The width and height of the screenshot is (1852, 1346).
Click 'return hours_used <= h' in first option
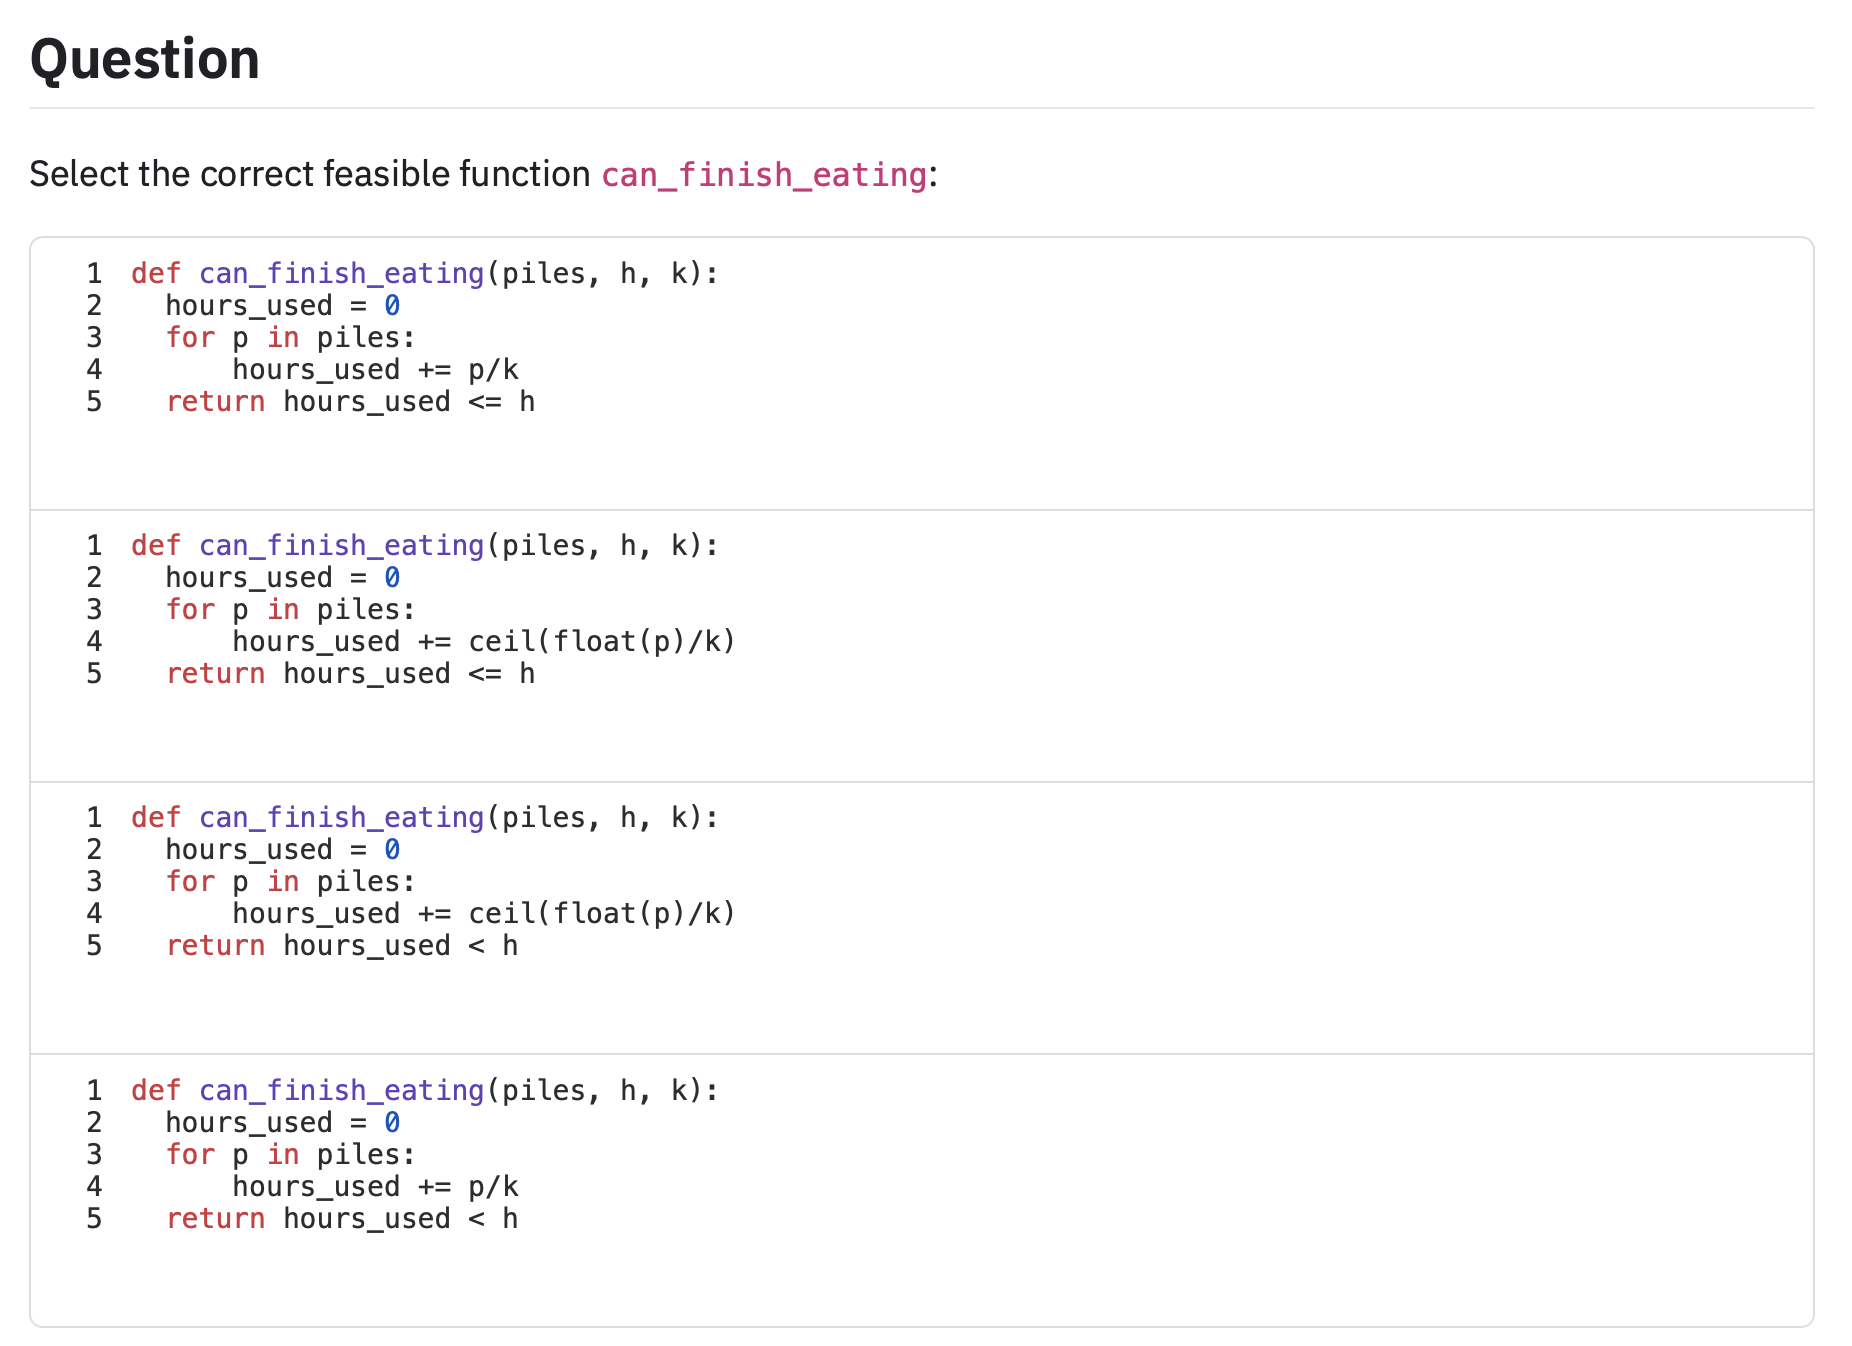click(x=350, y=402)
